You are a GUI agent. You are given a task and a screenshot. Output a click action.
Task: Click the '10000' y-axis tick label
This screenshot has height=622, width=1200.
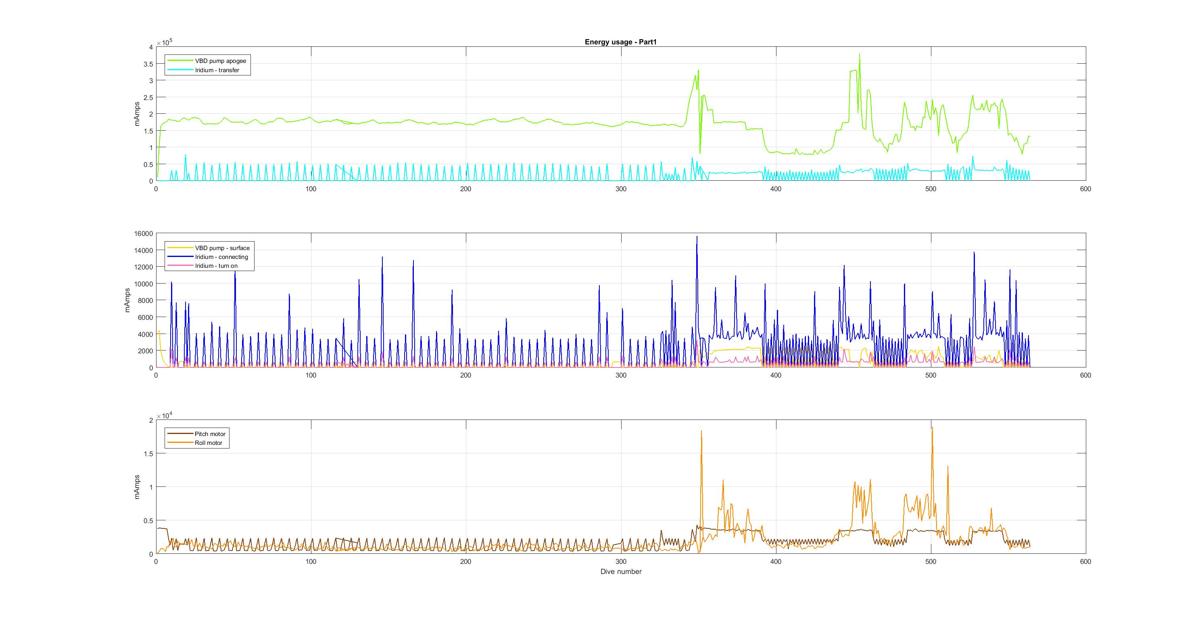point(142,284)
